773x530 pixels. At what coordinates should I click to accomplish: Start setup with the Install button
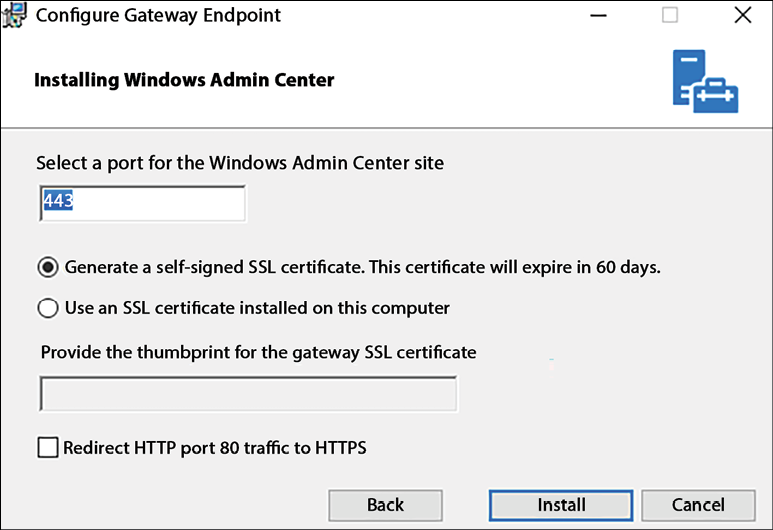561,505
